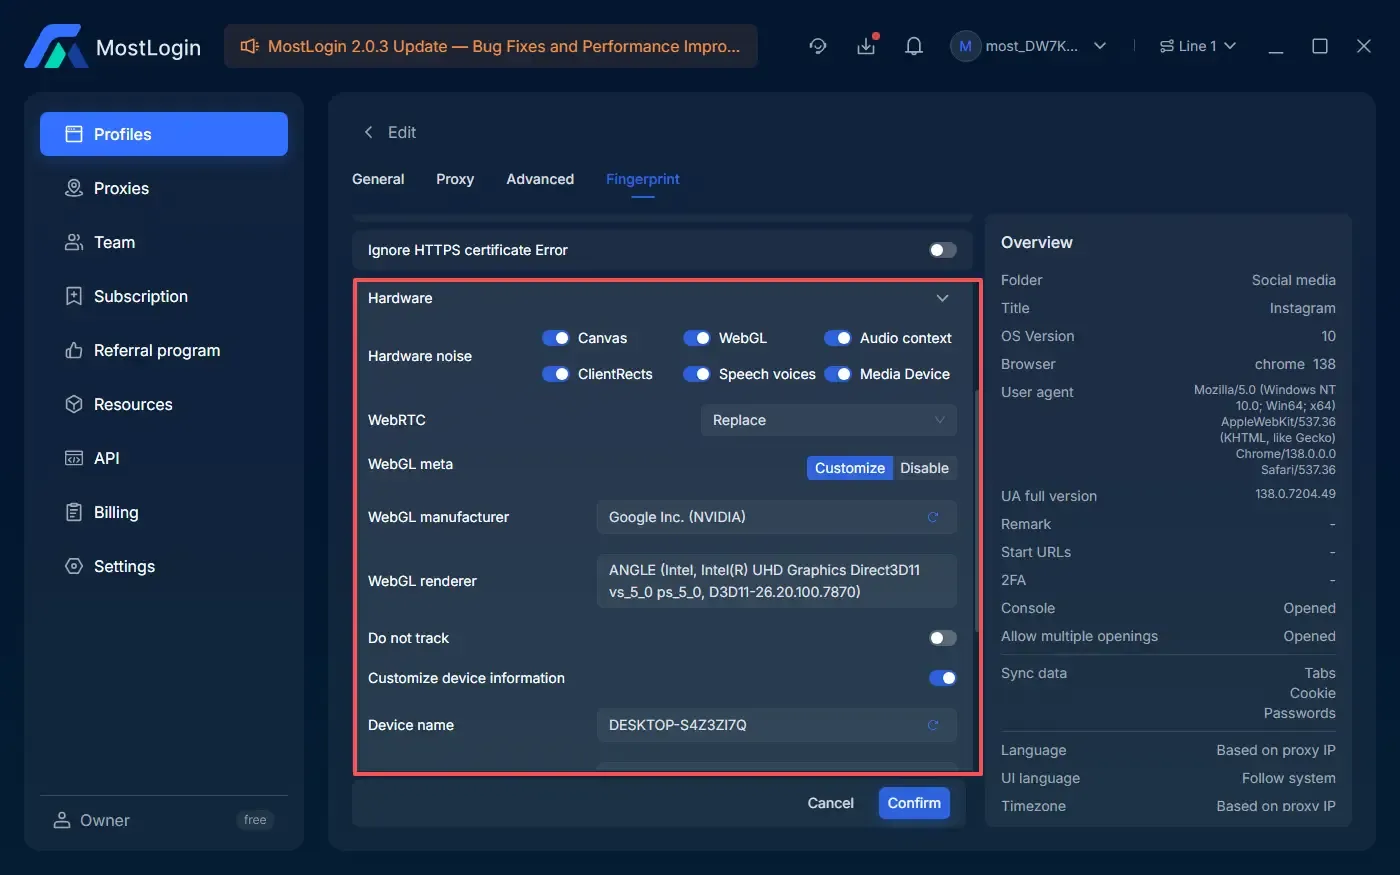Open Resources in the sidebar
Viewport: 1400px width, 875px height.
click(x=164, y=404)
